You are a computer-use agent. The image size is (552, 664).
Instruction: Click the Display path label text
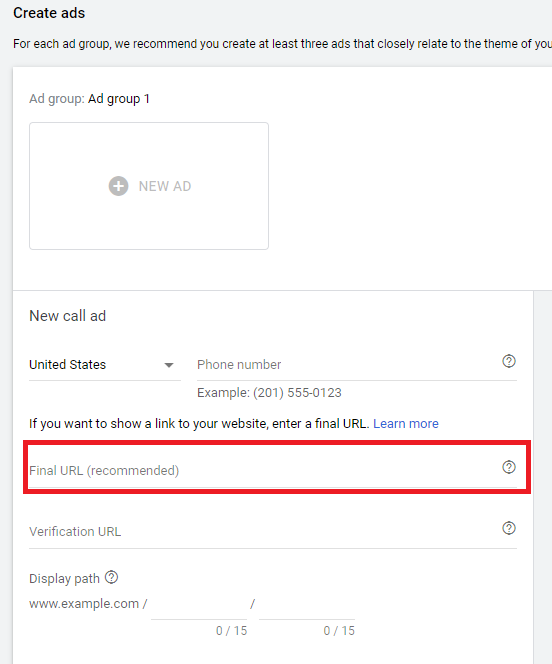[64, 579]
